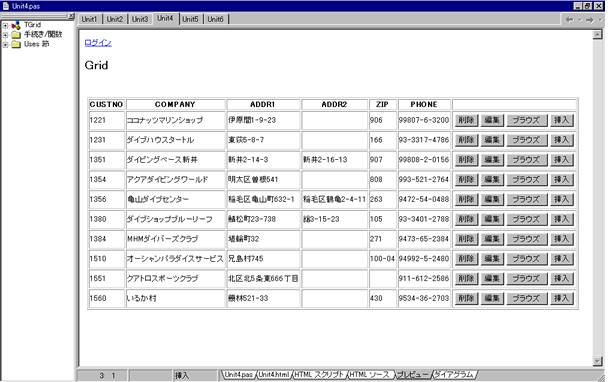Select the cell MHMダイバーズクラブ
The width and height of the screenshot is (608, 382).
(x=175, y=239)
